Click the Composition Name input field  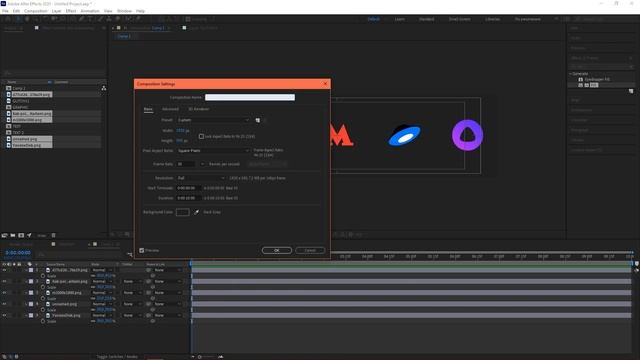tap(250, 97)
